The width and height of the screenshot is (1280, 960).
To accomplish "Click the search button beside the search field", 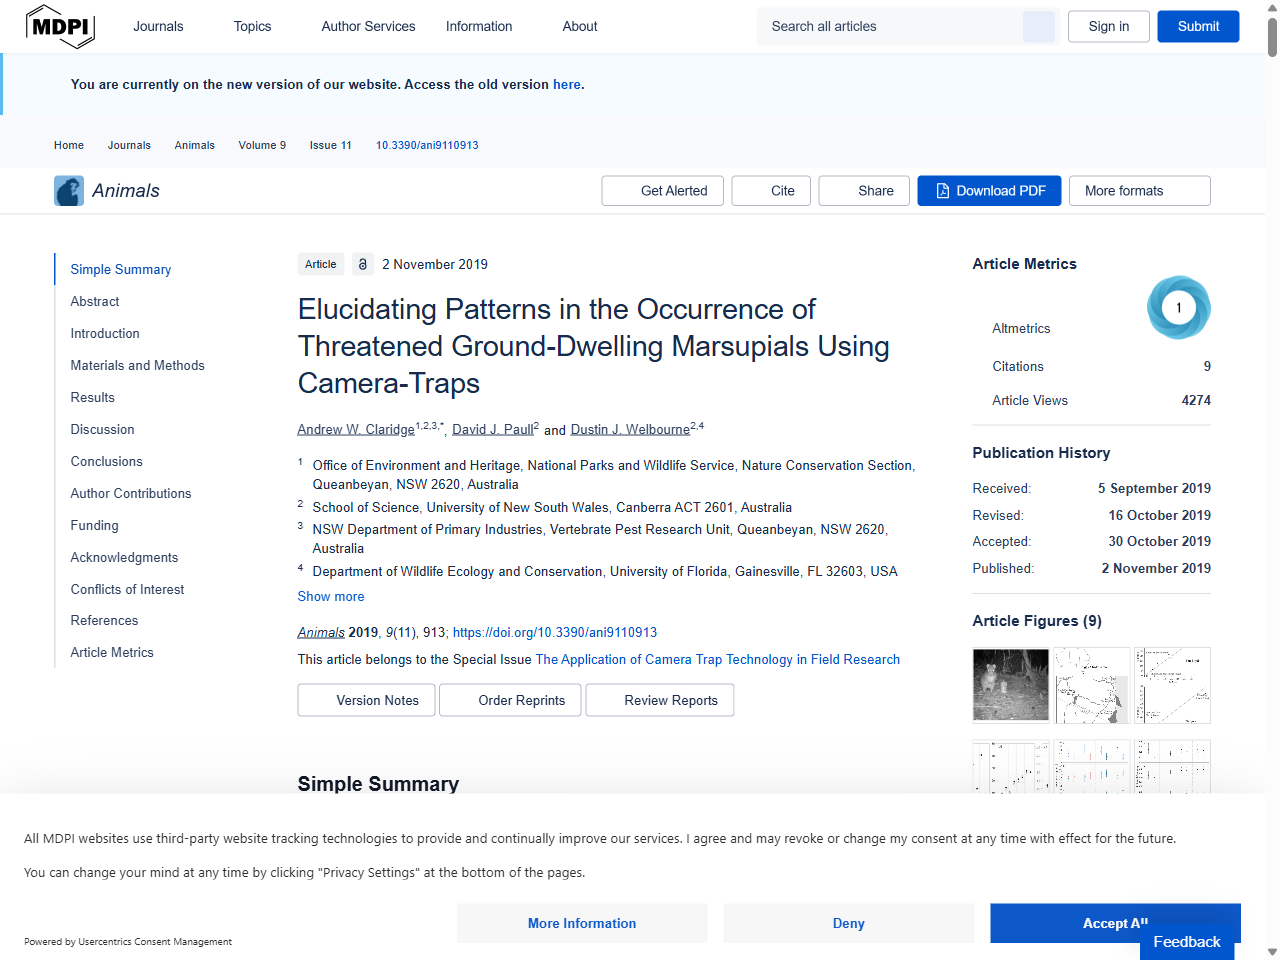I will point(1038,27).
